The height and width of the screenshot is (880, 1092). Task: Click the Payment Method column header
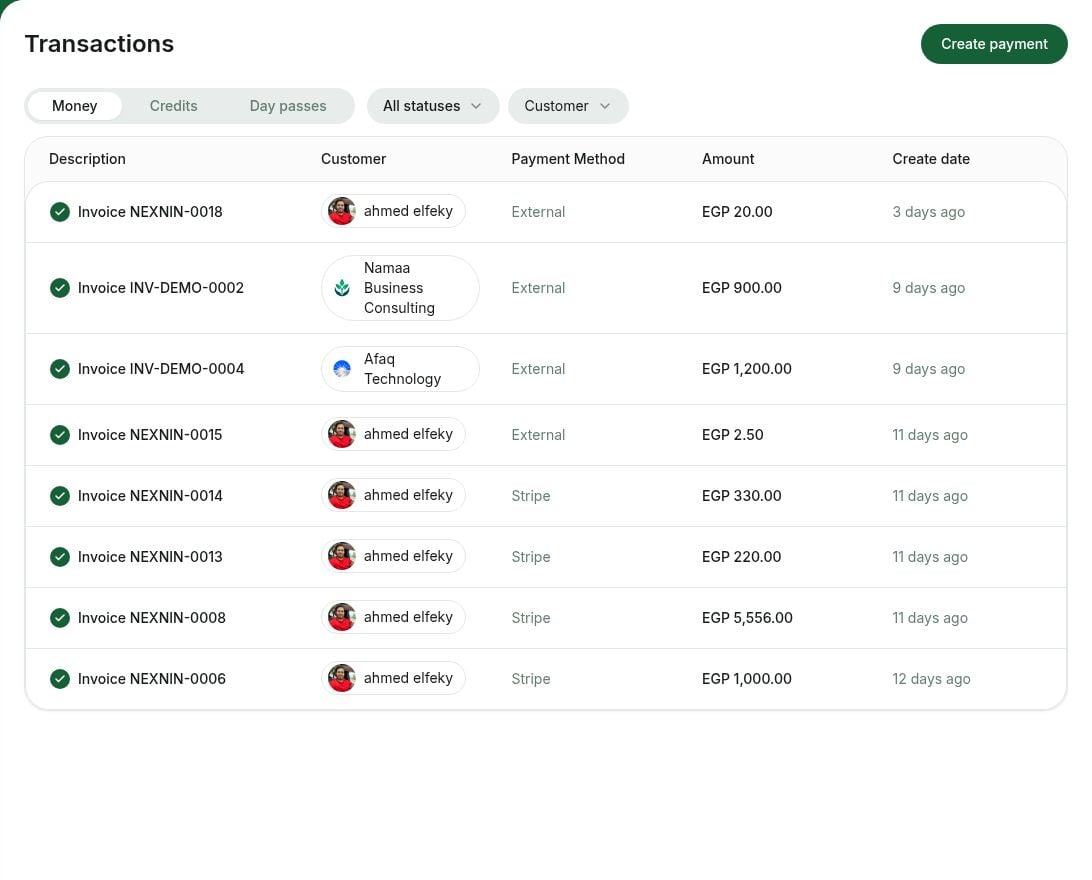(568, 159)
